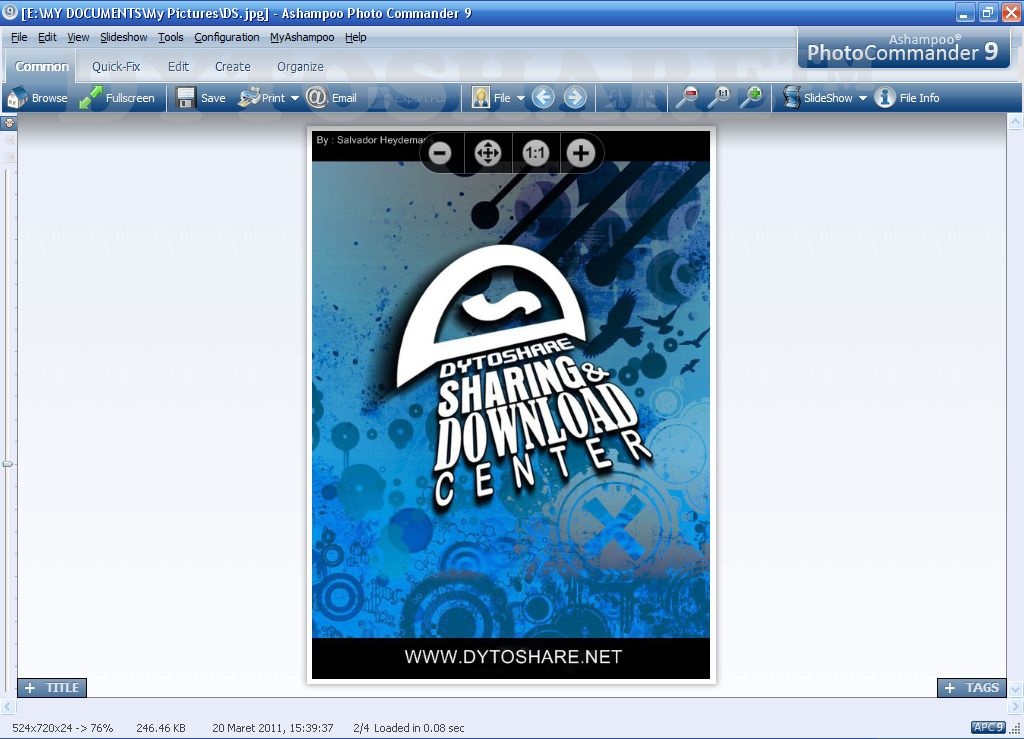This screenshot has height=739, width=1024.
Task: Set toolbar zoom to 1:1 magnifier
Action: coord(719,98)
